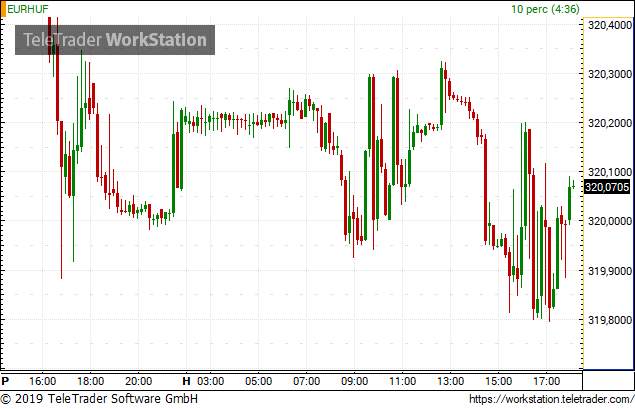Click the EURHUF symbol label
This screenshot has width=635, height=409.
[x=28, y=9]
